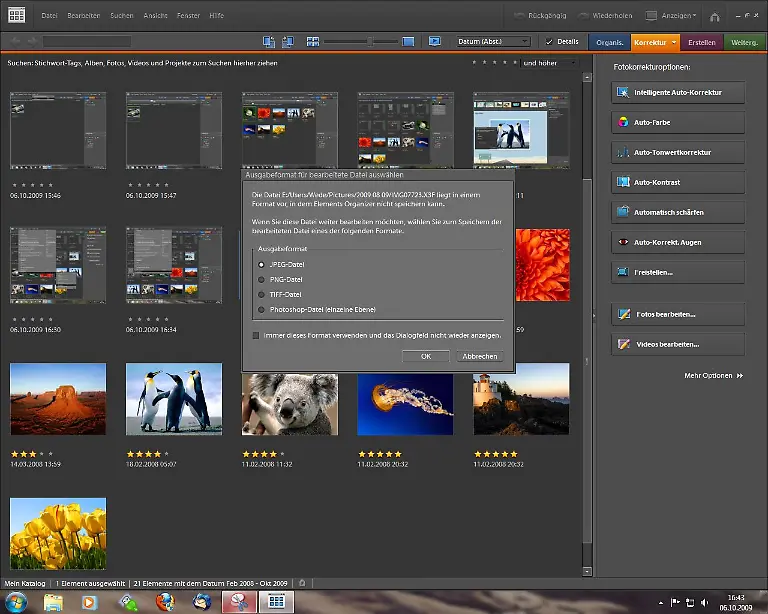Open Fotos bearbeiten editor

click(678, 314)
